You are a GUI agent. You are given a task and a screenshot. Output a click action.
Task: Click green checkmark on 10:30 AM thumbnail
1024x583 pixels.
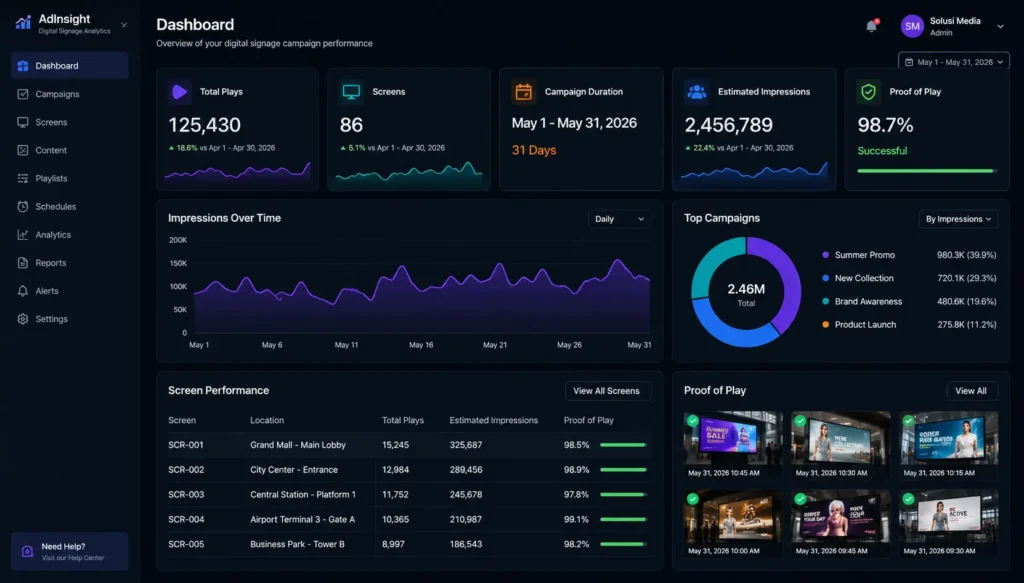pos(801,421)
